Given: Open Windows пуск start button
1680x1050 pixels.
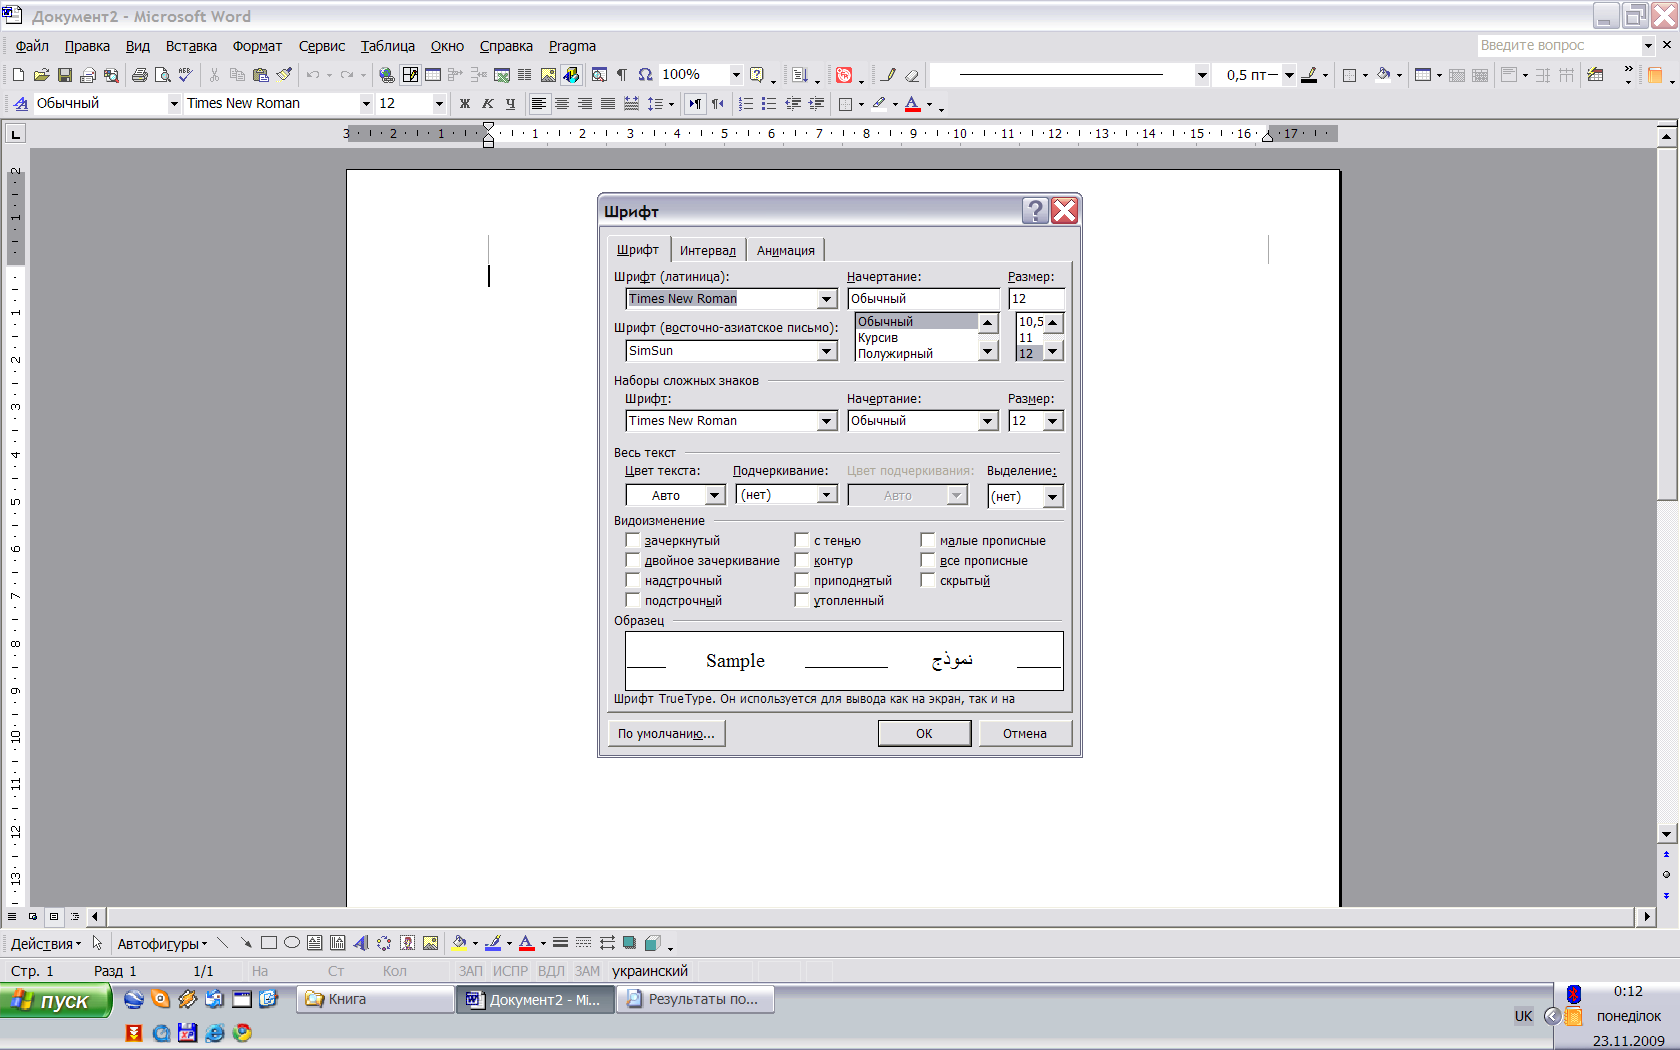Looking at the screenshot, I should coord(56,1000).
